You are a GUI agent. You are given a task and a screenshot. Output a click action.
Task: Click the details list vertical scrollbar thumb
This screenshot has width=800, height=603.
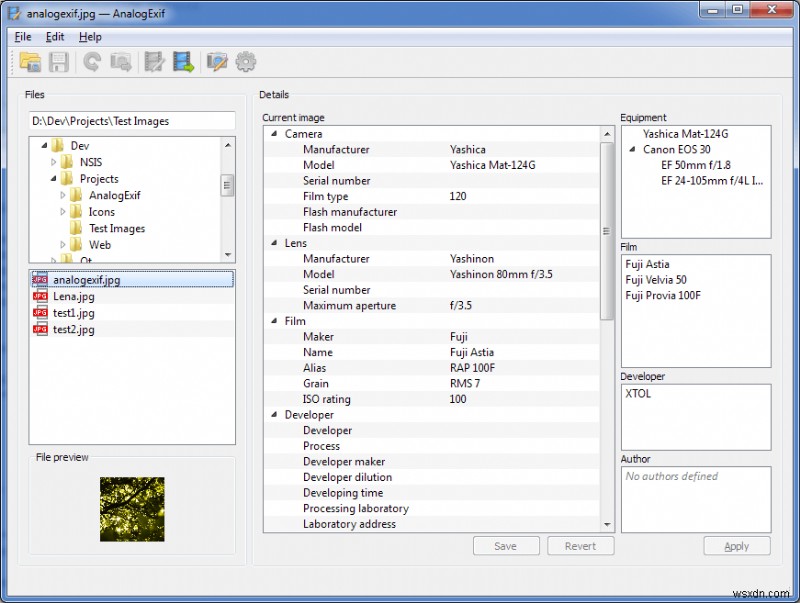pos(607,230)
